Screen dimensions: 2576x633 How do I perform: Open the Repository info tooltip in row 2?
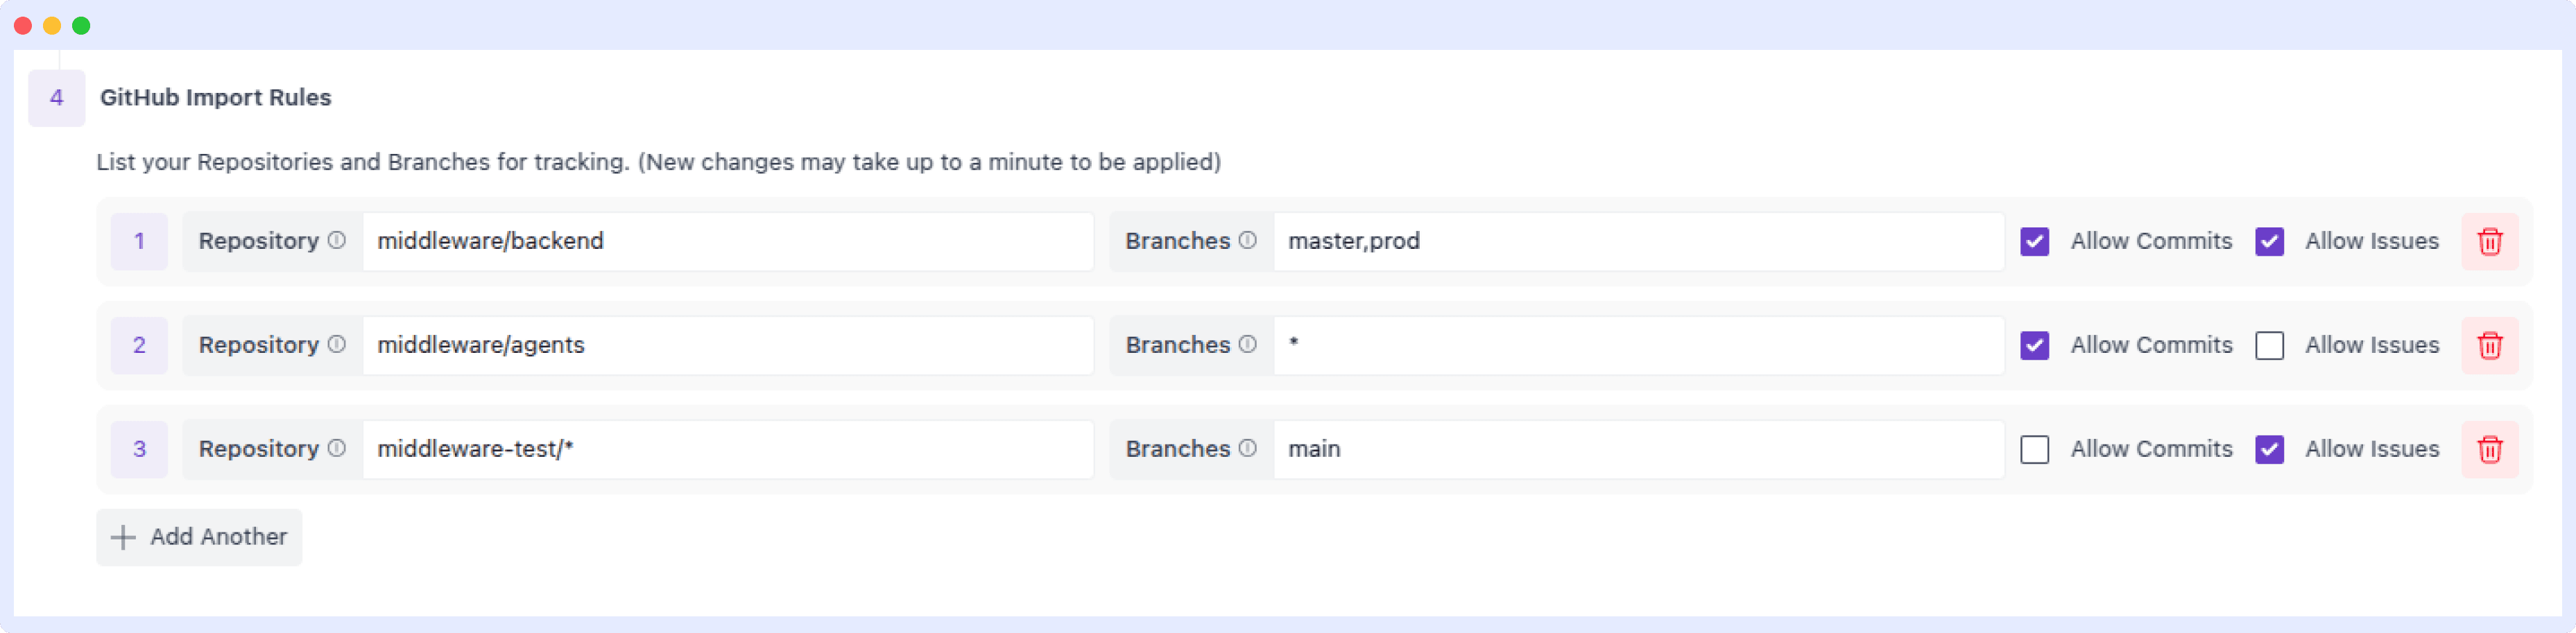coord(337,345)
